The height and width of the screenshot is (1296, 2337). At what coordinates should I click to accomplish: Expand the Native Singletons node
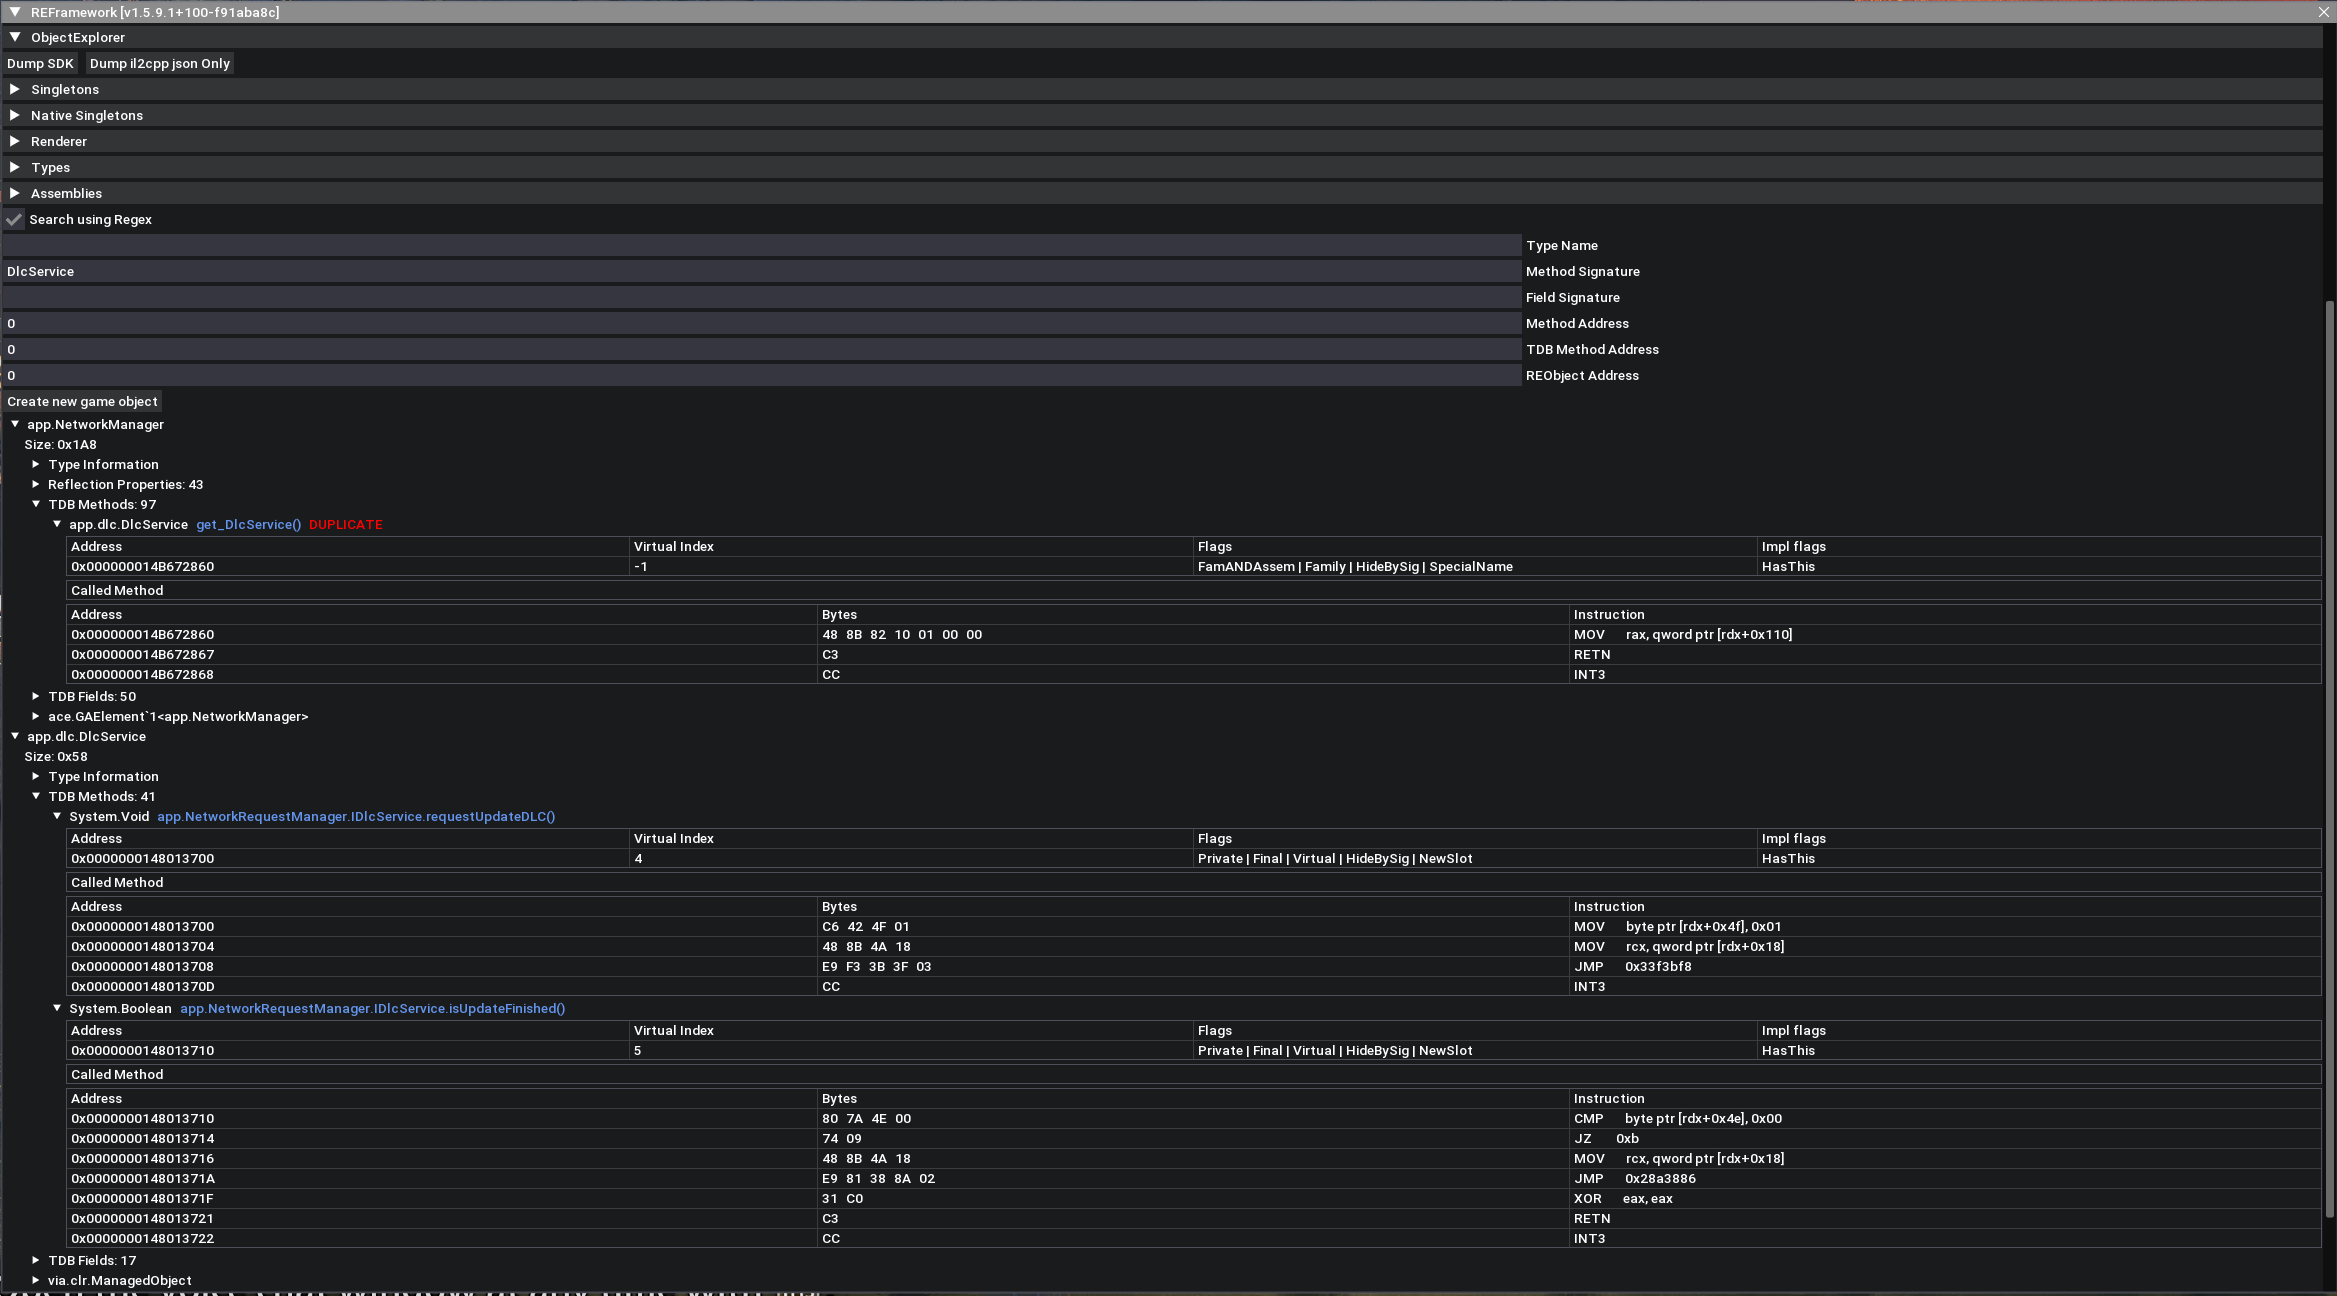[x=15, y=115]
